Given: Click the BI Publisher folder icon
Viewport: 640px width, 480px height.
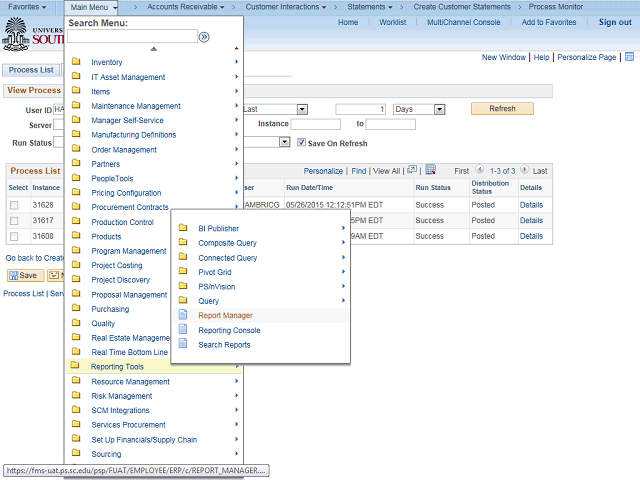Looking at the screenshot, I should coord(182,228).
